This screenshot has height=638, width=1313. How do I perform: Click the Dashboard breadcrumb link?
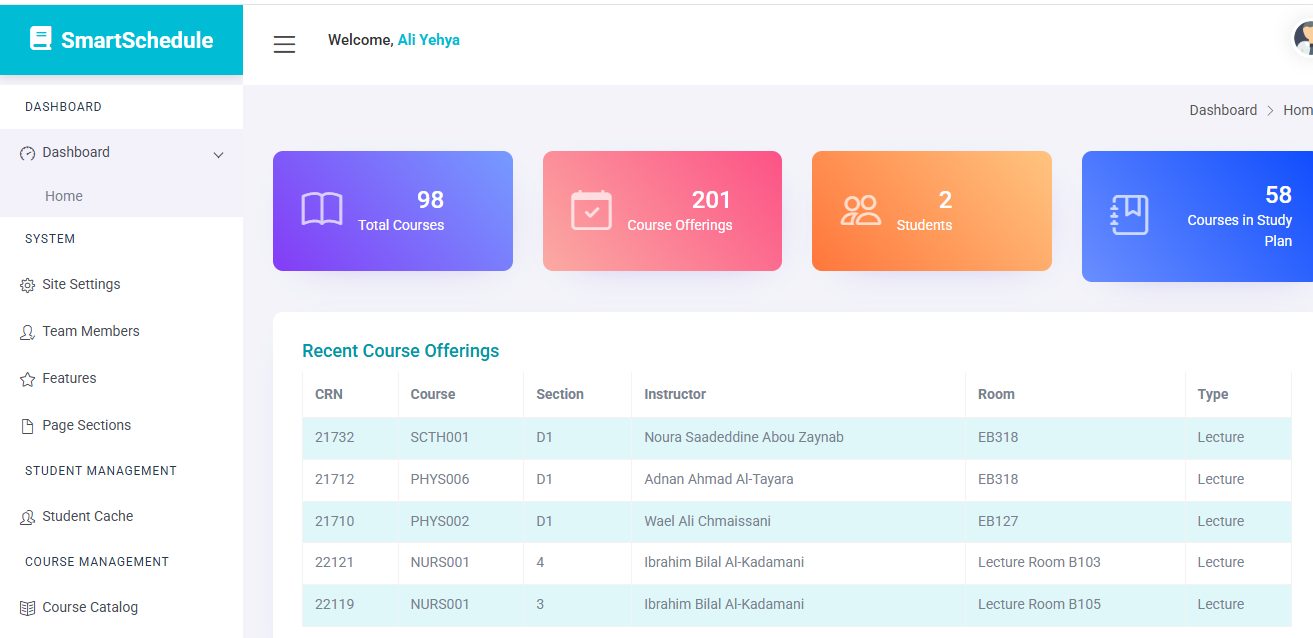[1222, 110]
